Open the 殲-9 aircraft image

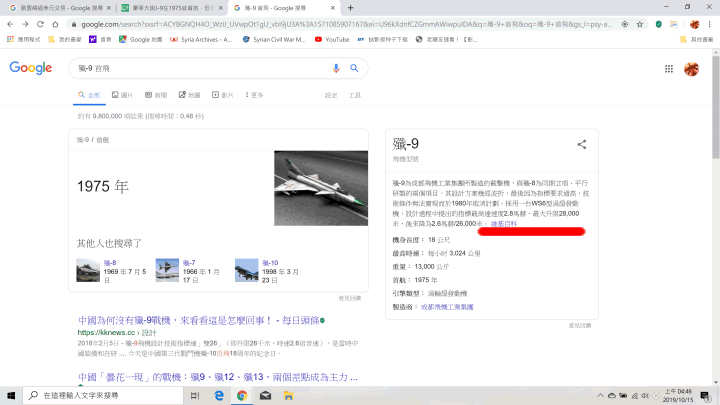coord(321,188)
